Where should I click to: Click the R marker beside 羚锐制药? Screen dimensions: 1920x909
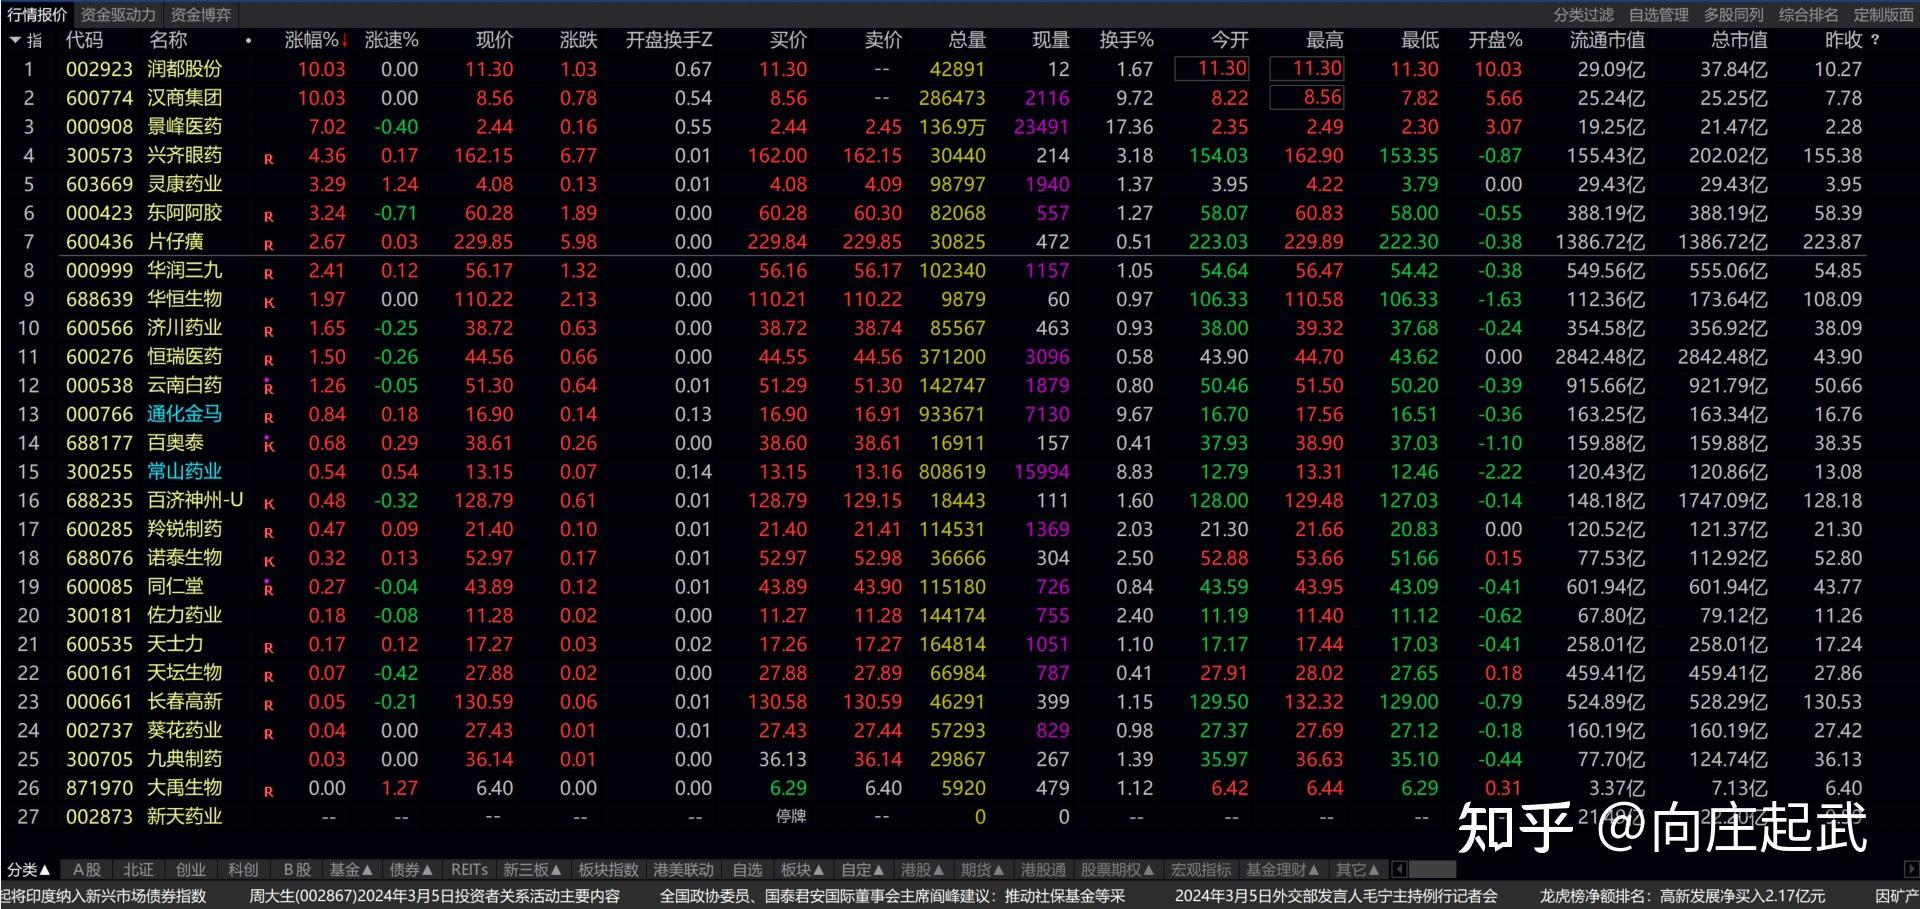[x=268, y=532]
